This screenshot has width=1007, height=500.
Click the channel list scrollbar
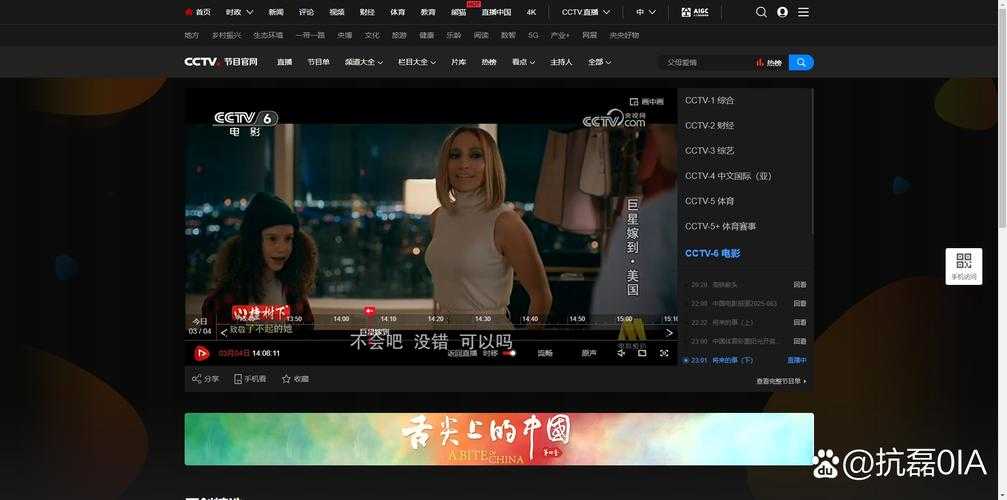pos(812,162)
